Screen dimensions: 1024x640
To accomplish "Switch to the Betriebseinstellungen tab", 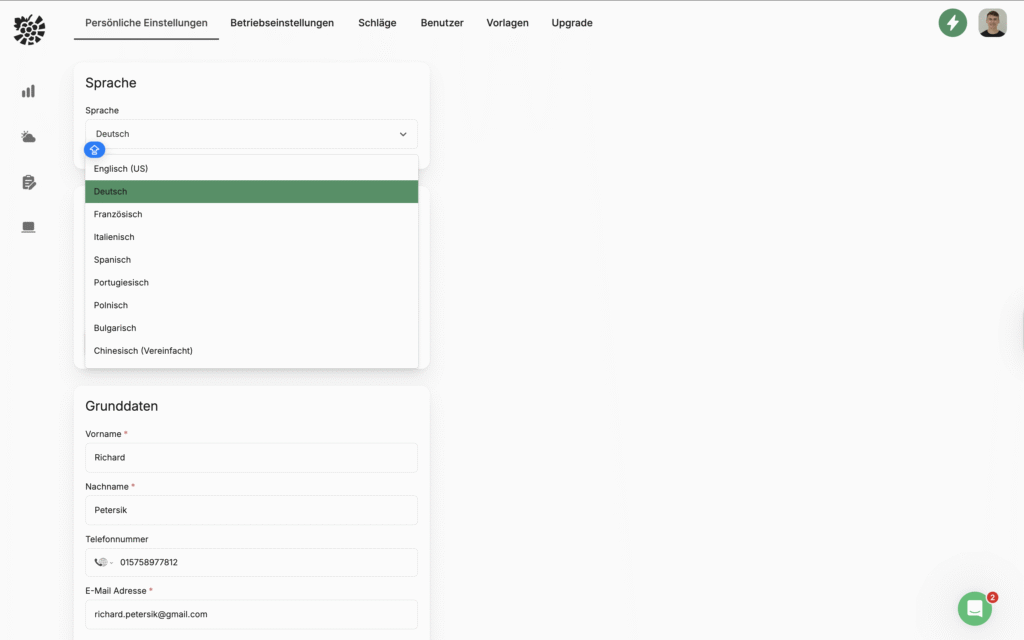I will (282, 23).
